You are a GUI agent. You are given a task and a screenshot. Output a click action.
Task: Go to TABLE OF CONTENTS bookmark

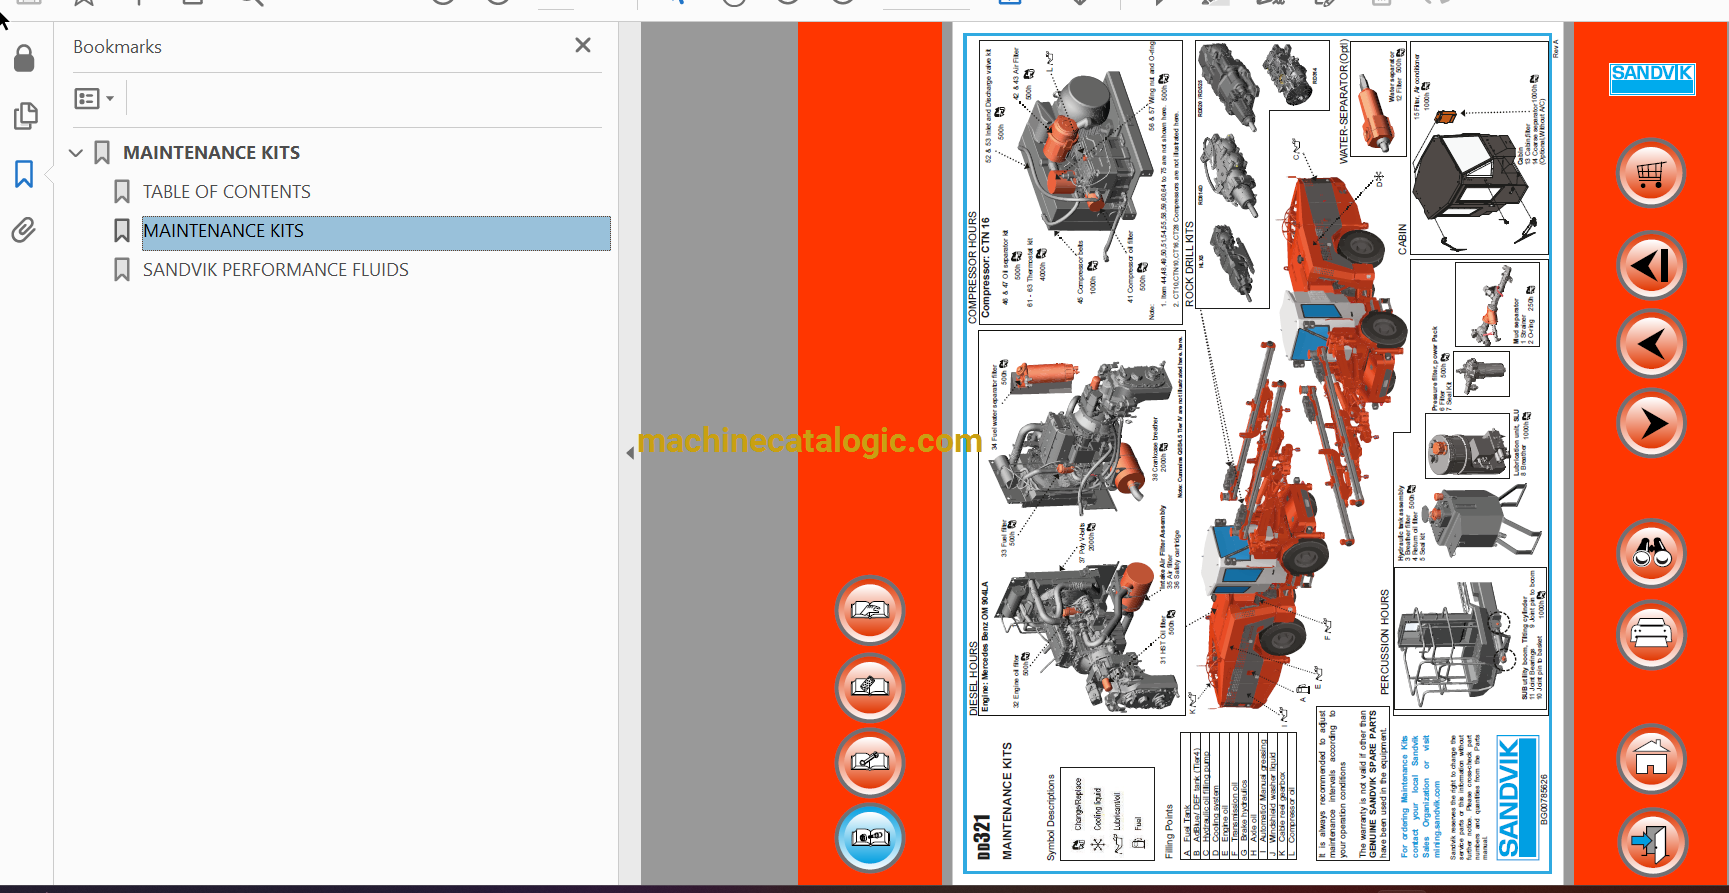[227, 192]
